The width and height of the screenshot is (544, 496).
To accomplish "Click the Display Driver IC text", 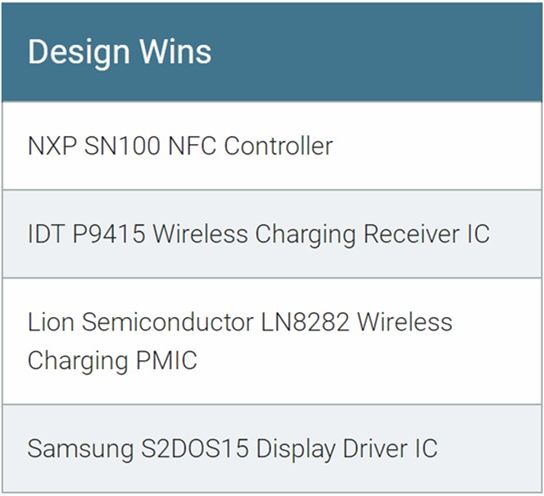I will click(347, 449).
